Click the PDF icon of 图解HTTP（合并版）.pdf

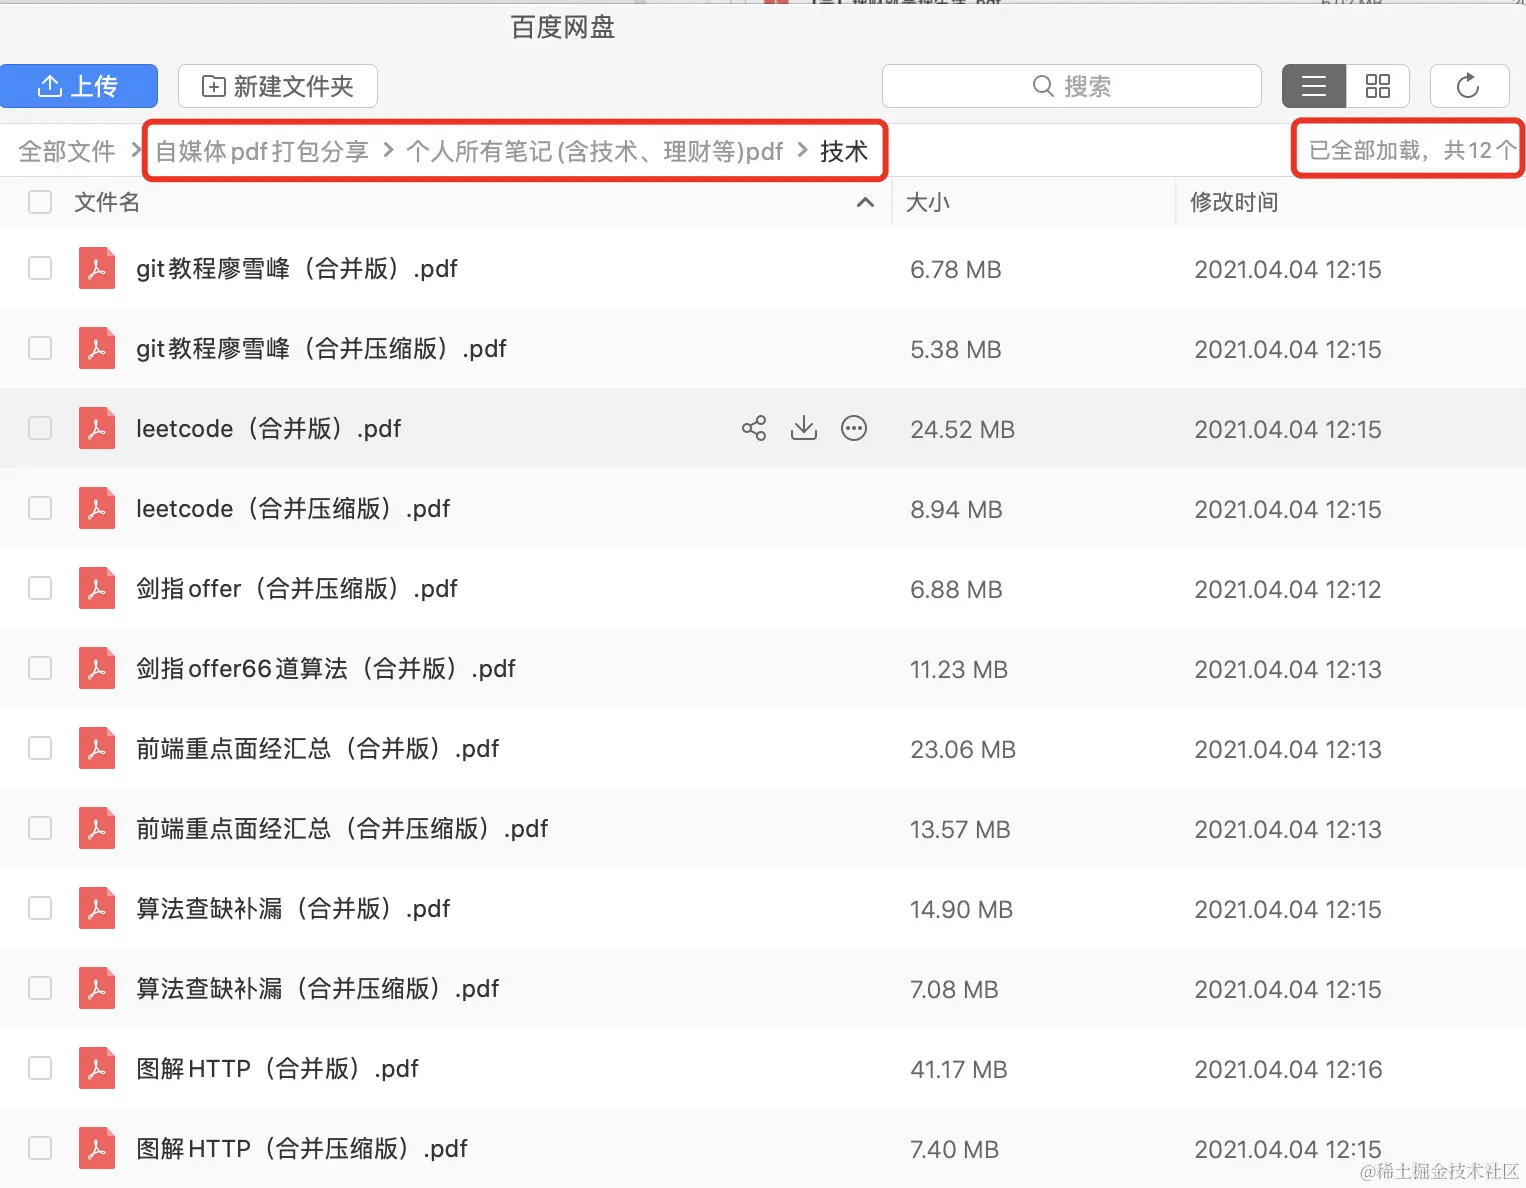[x=97, y=1068]
